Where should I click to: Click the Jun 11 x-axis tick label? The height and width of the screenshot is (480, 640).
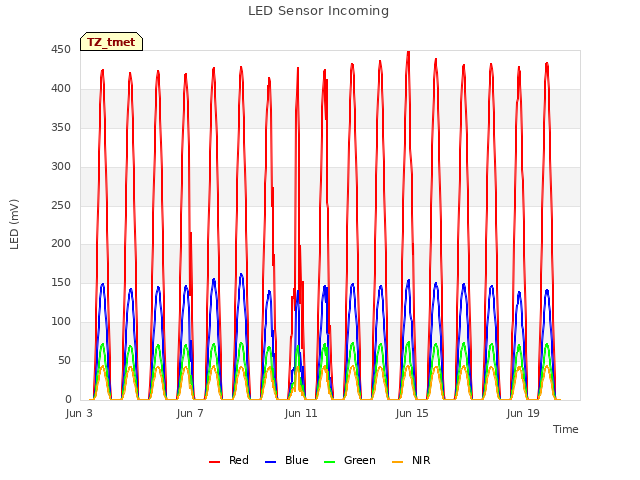[x=301, y=413]
